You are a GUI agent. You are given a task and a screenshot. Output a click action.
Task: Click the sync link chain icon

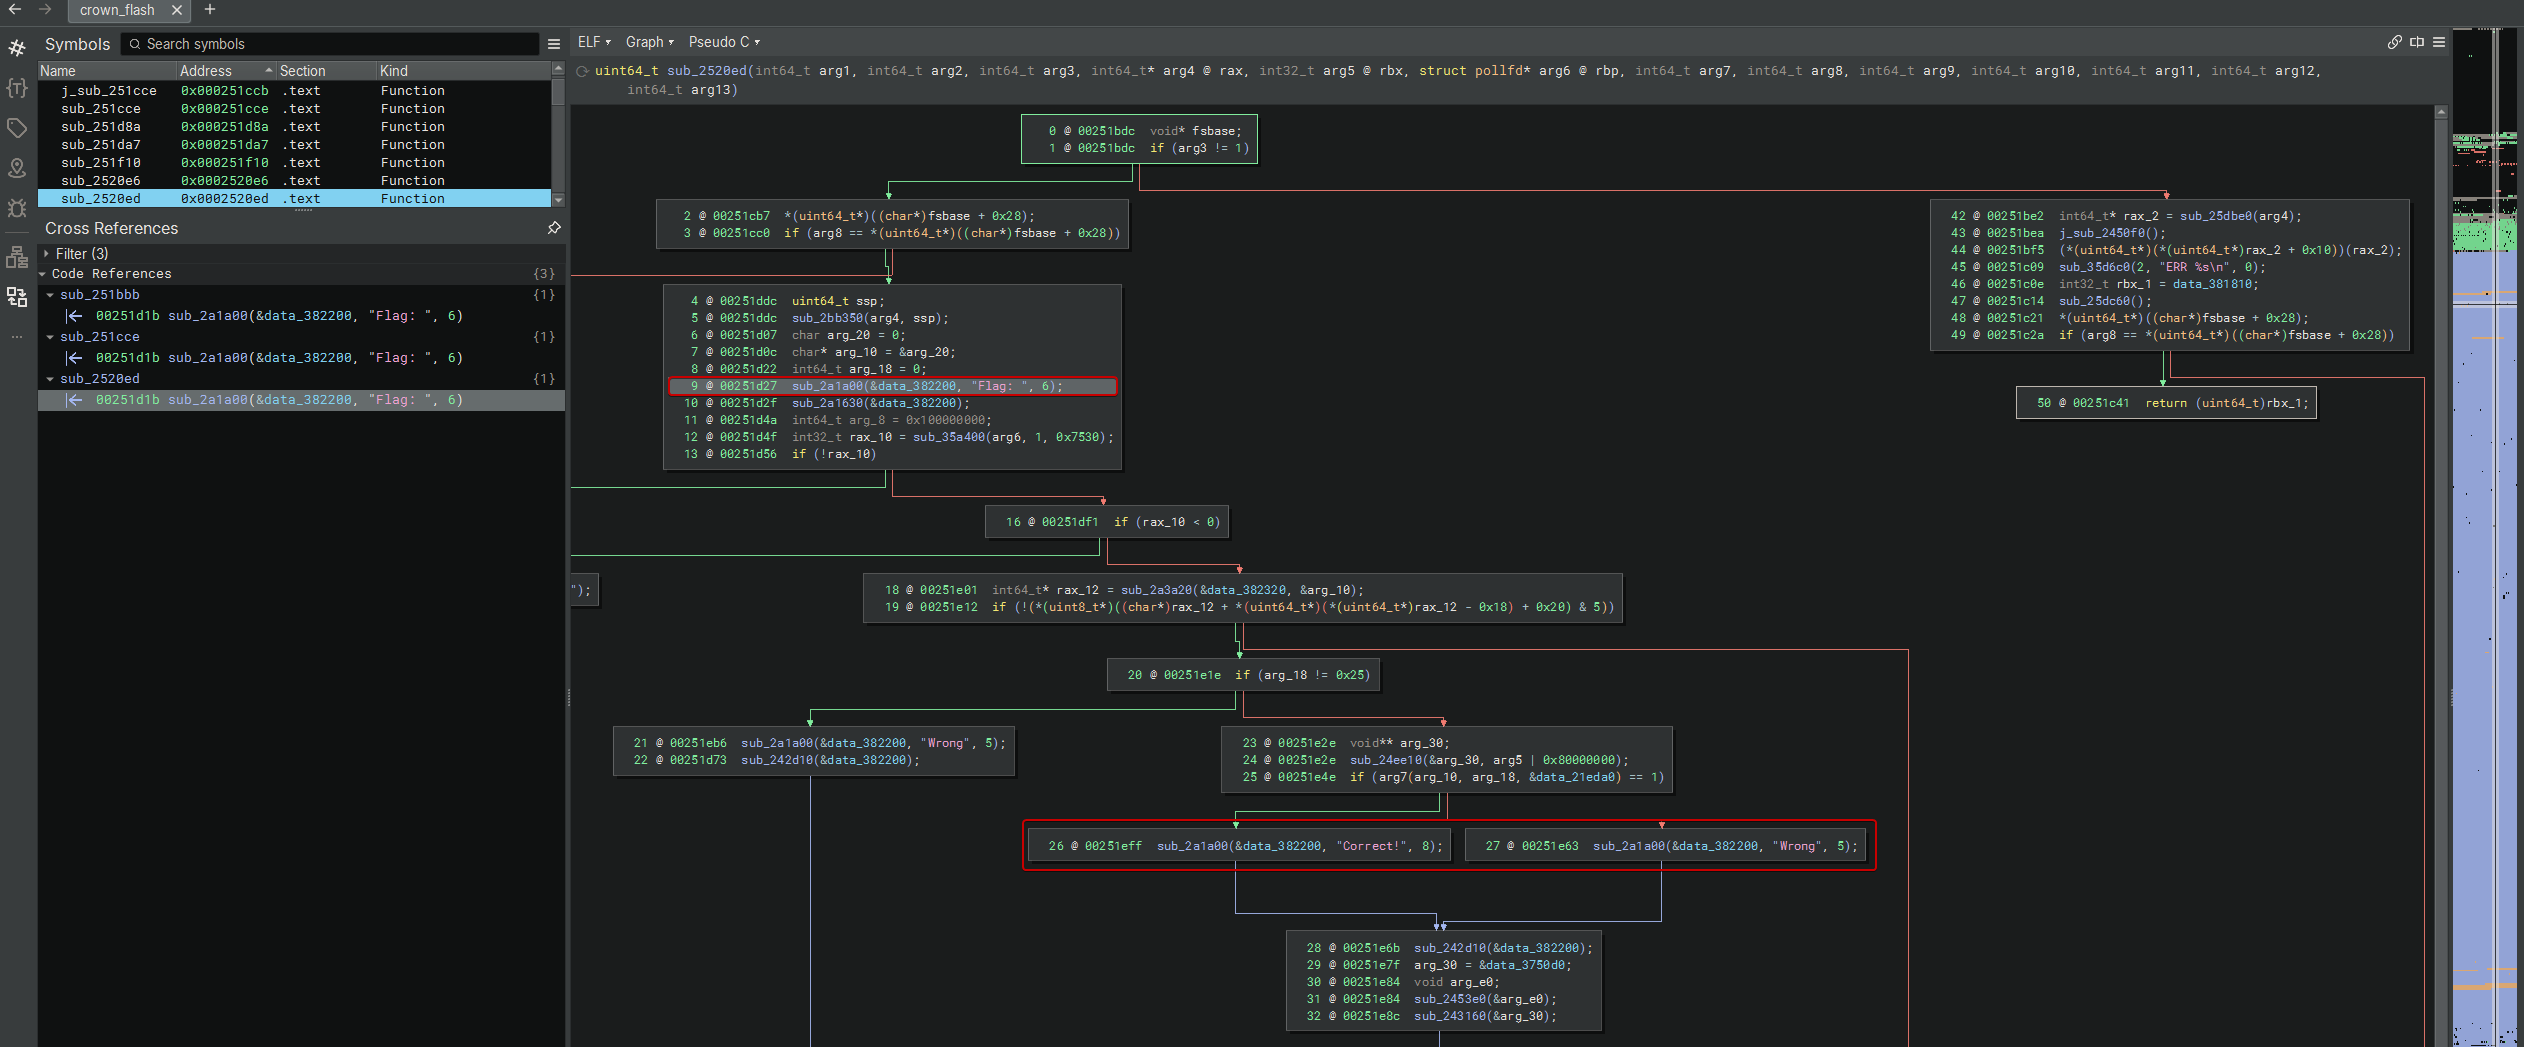2394,42
